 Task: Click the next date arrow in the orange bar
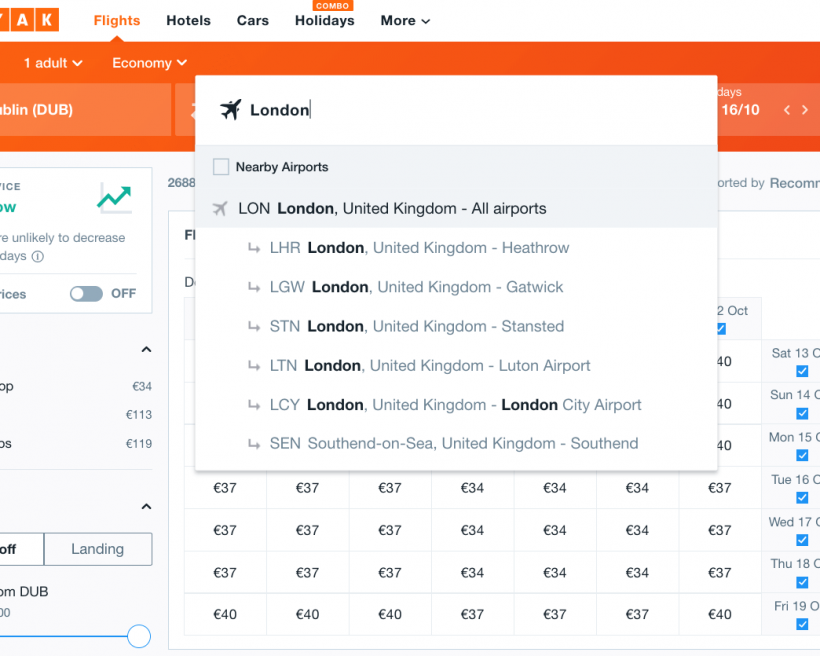coord(804,110)
